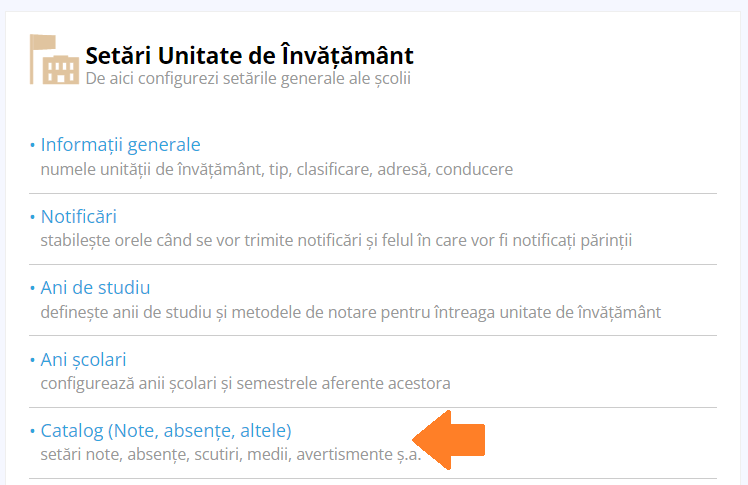Select the Setări Unitate de Învățământ heading
Screen dimensions: 748x485
[249, 55]
